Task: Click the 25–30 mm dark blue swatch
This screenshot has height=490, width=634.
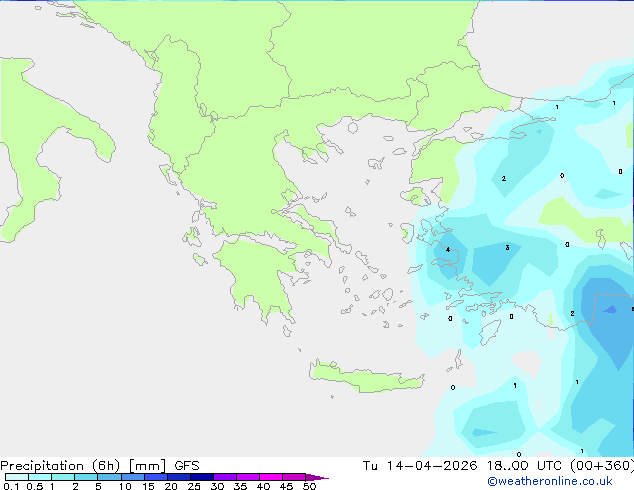Action: 202,477
